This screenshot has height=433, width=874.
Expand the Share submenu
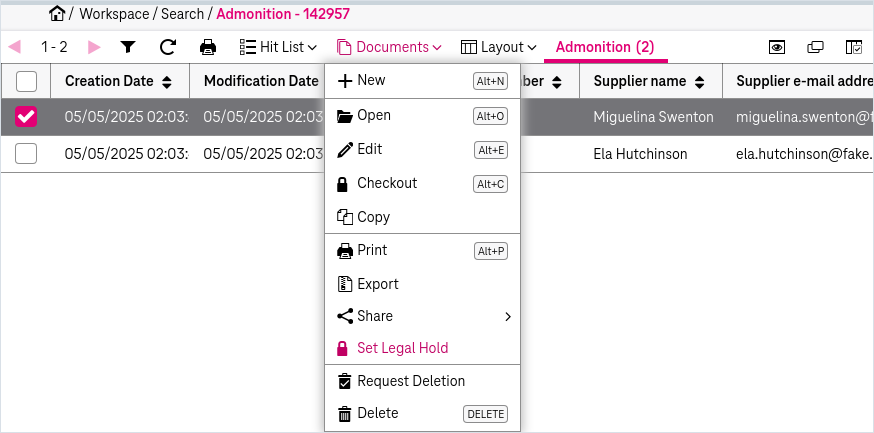coord(423,317)
